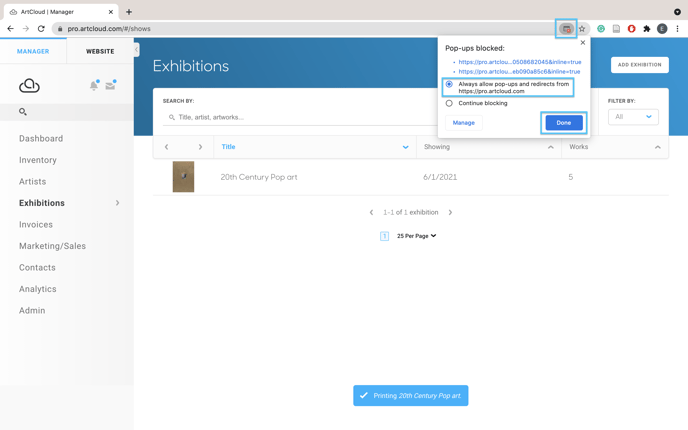
Task: Click the gray document extension icon
Action: [616, 29]
